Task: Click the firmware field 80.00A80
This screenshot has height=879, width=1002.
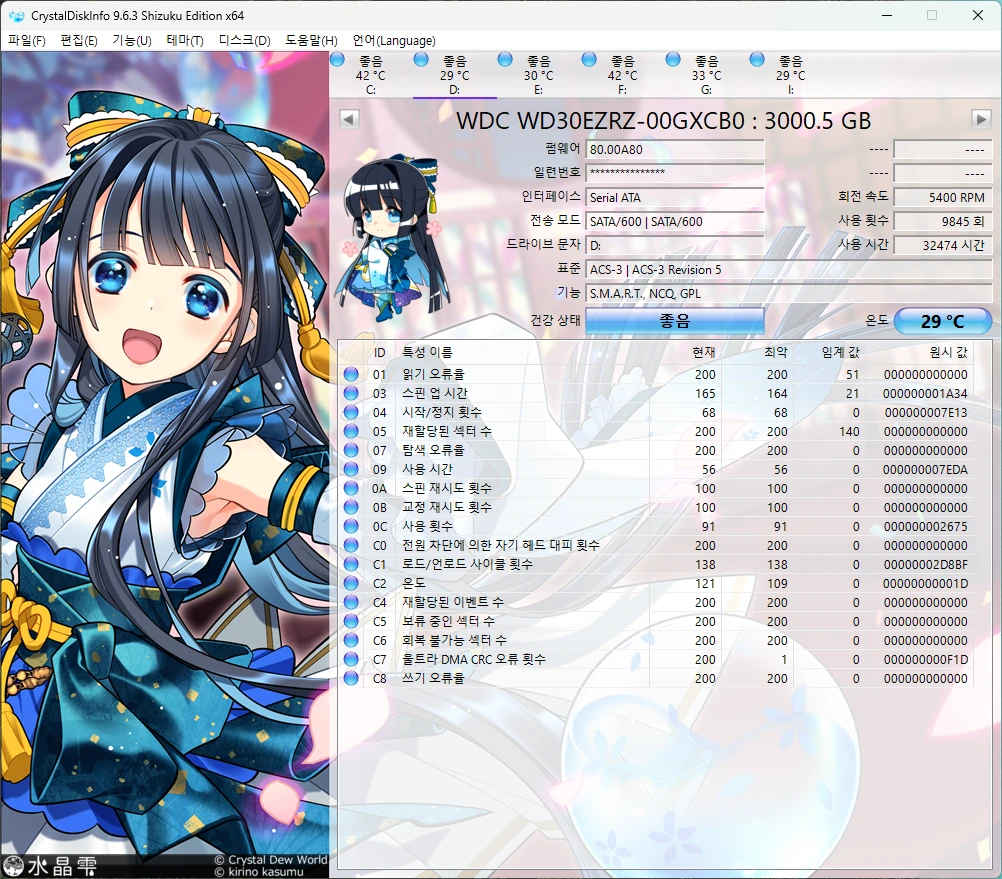Action: click(674, 149)
